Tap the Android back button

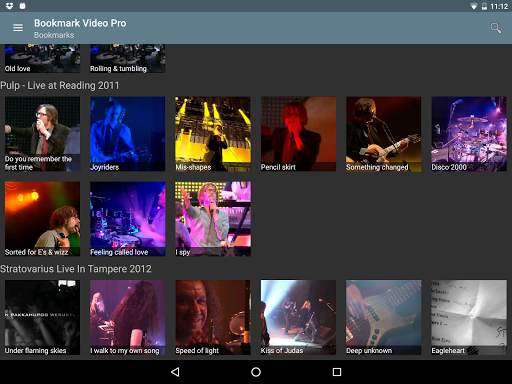click(x=175, y=372)
